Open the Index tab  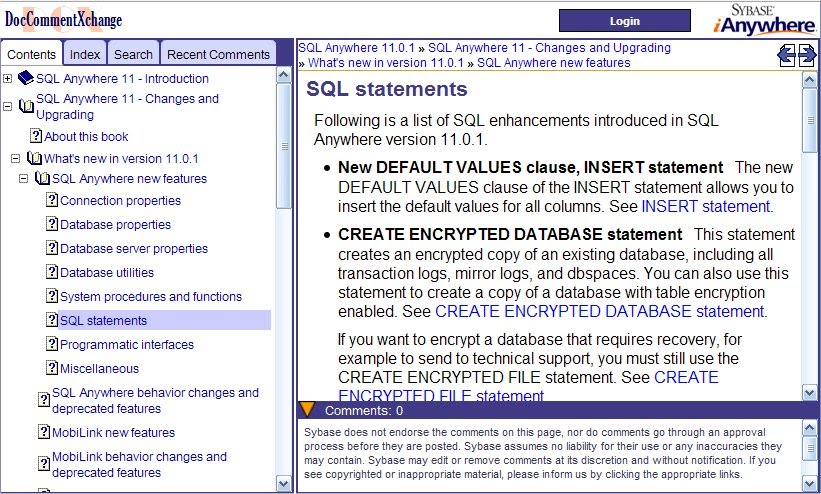(x=85, y=53)
